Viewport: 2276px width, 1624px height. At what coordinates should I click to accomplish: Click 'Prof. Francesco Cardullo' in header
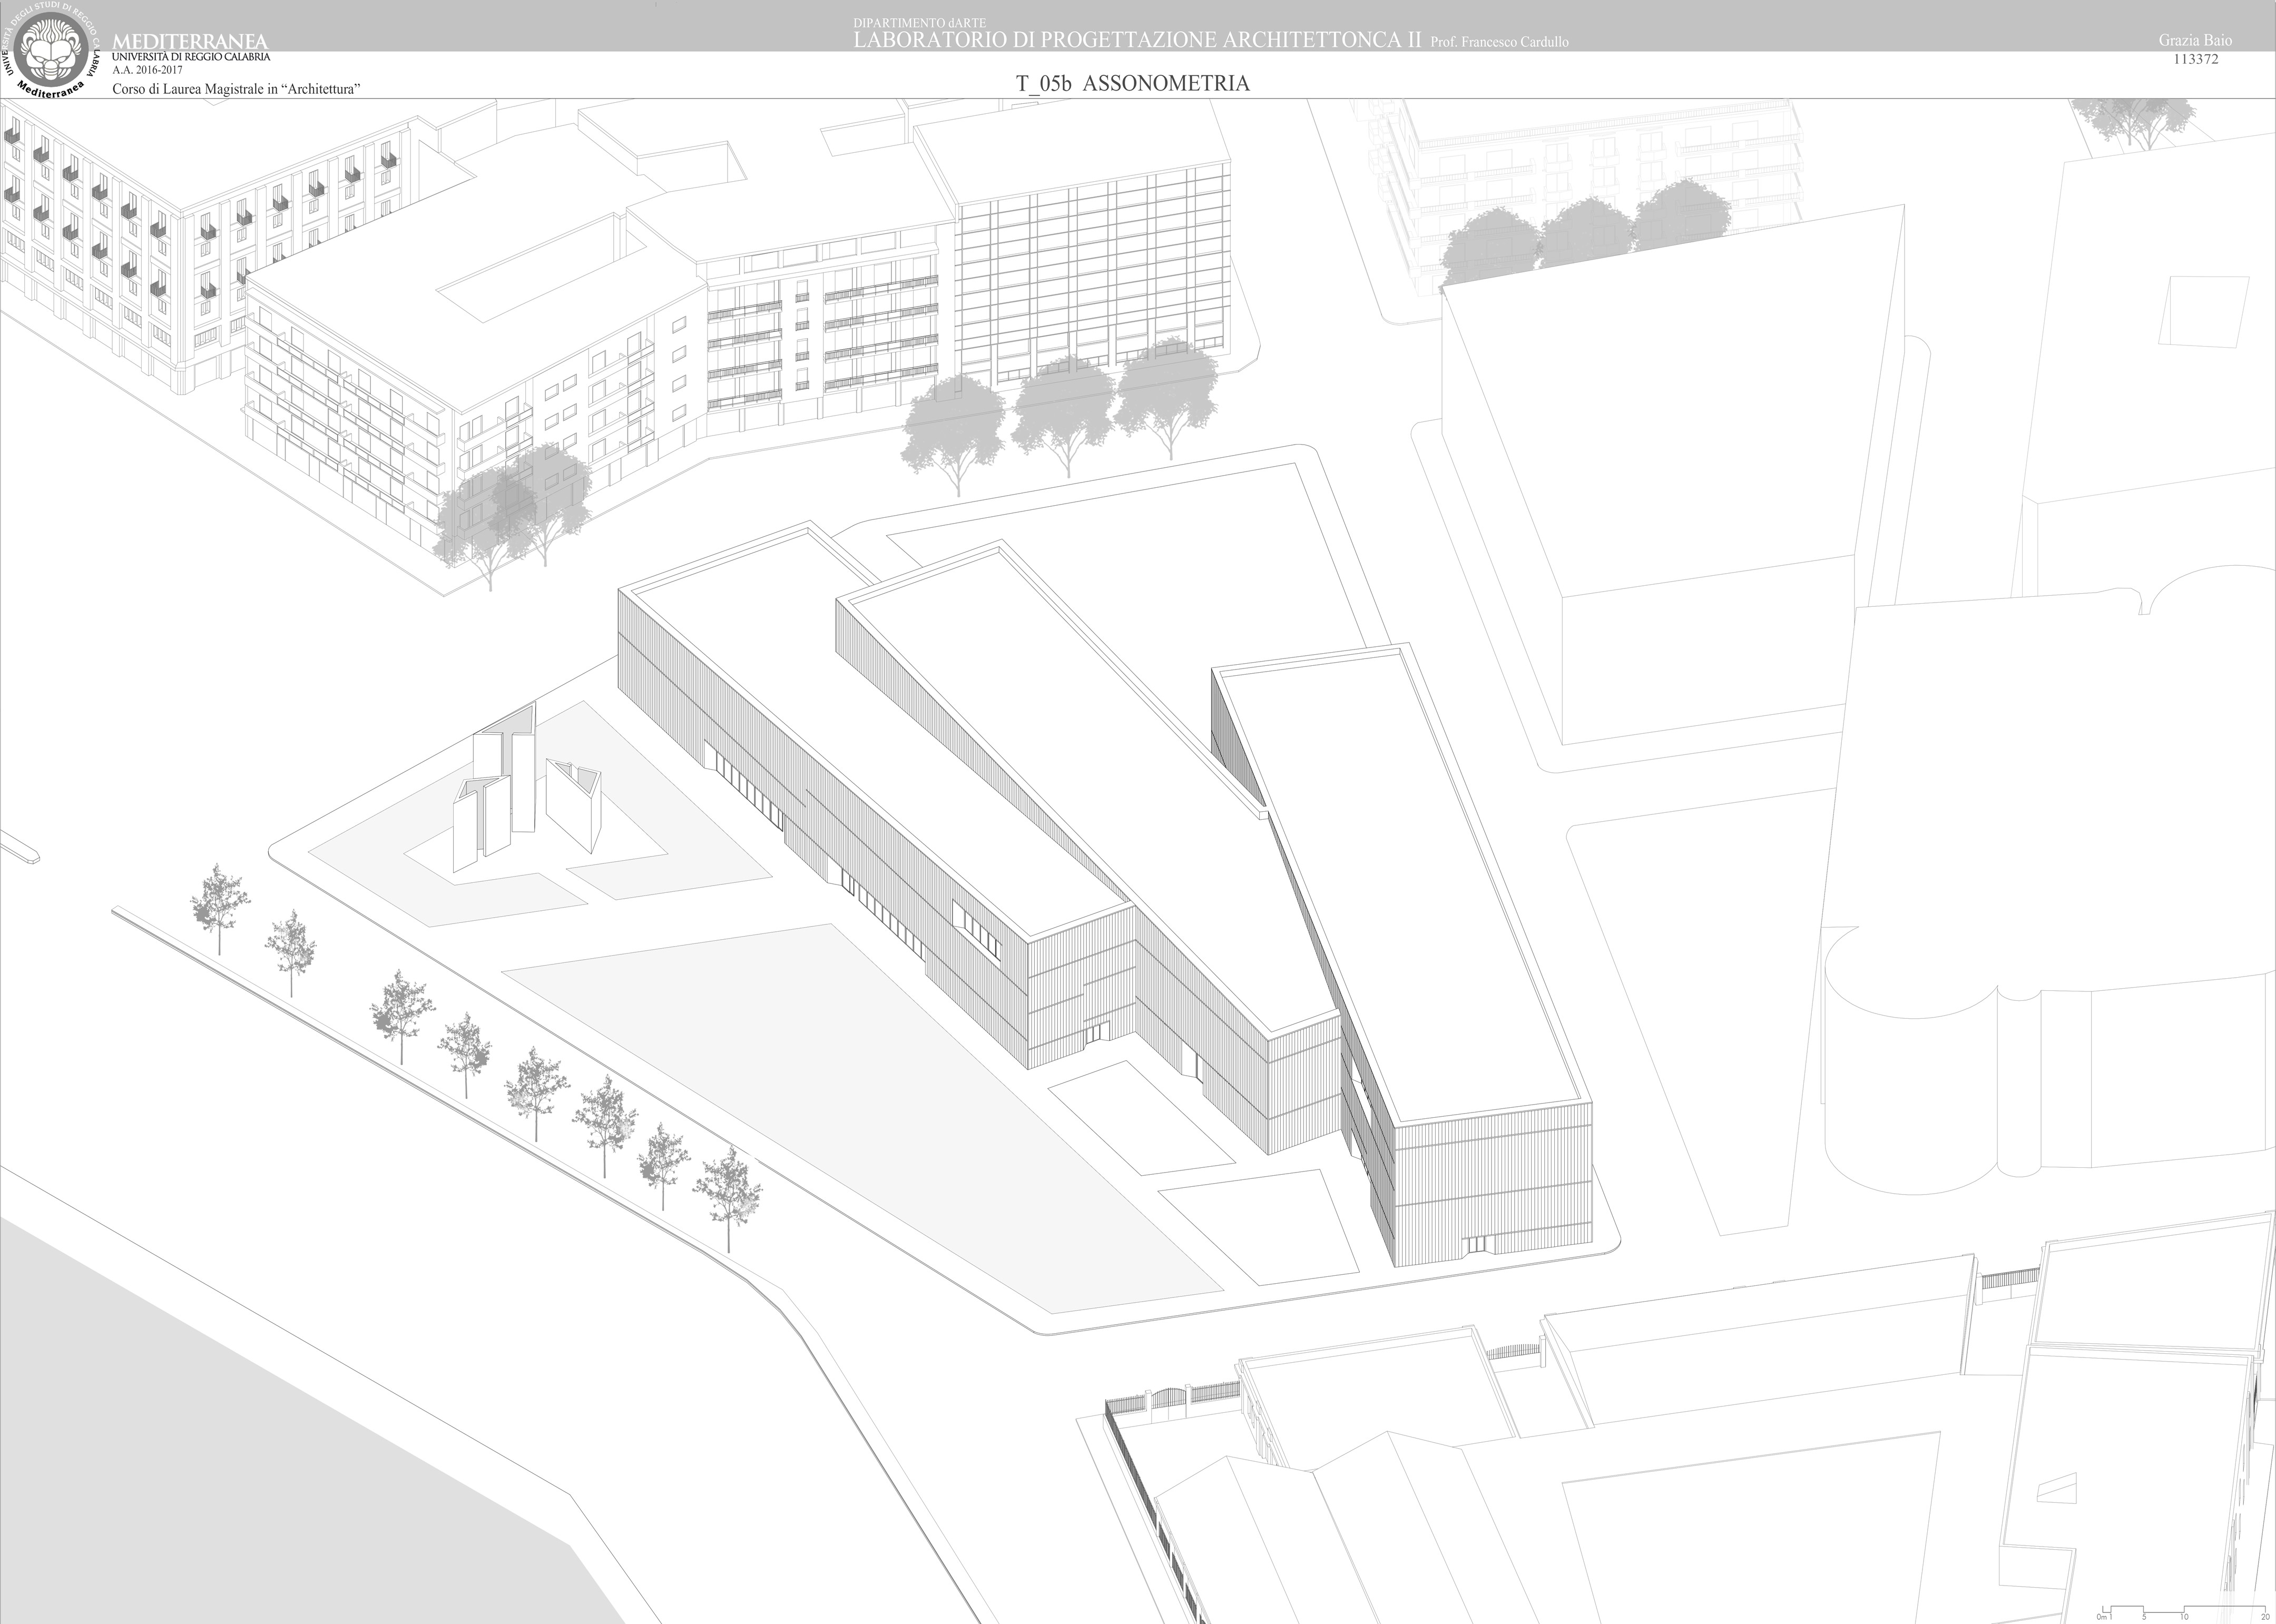coord(1499,42)
